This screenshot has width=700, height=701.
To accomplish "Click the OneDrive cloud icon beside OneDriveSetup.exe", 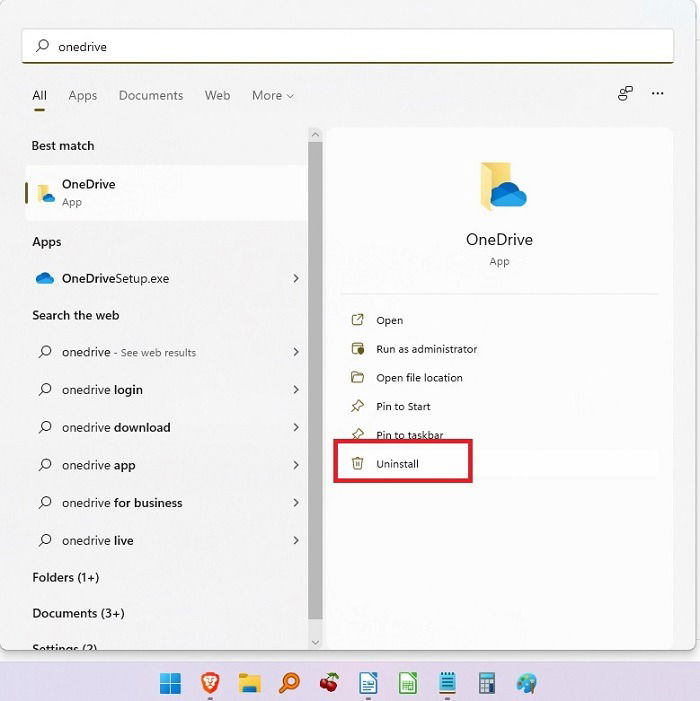I will 45,278.
